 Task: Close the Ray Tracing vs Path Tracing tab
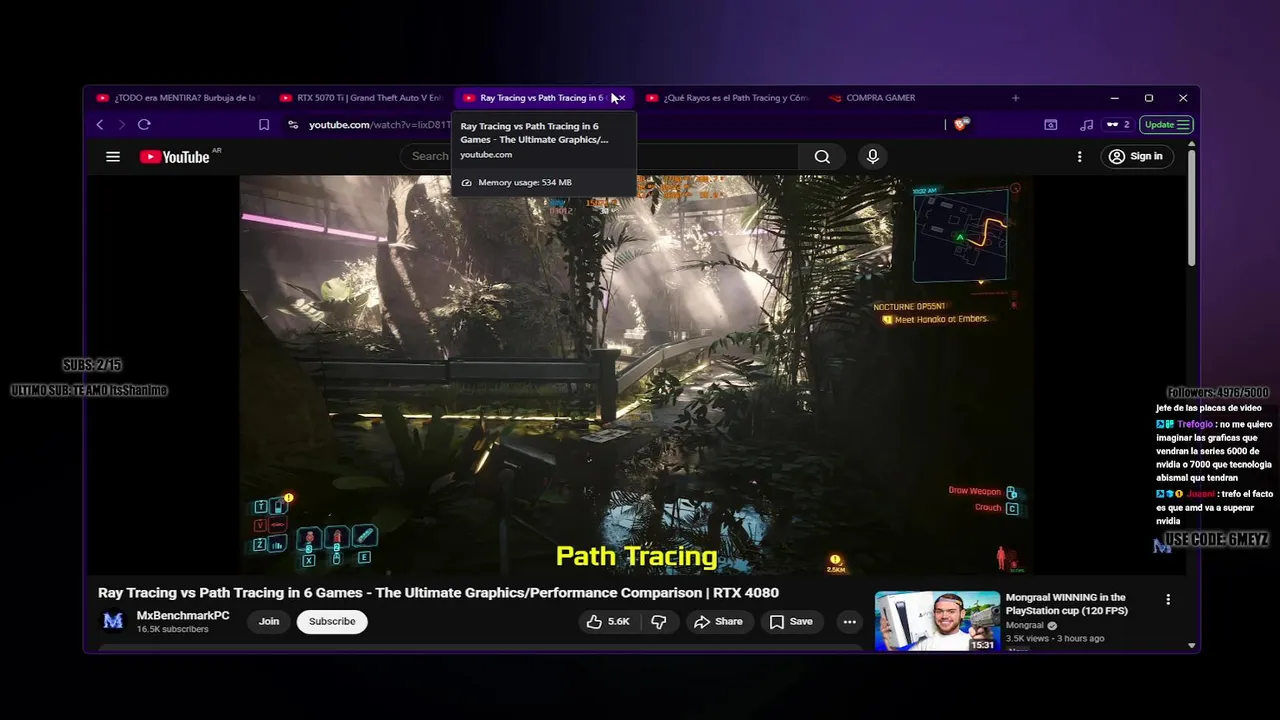coord(621,98)
